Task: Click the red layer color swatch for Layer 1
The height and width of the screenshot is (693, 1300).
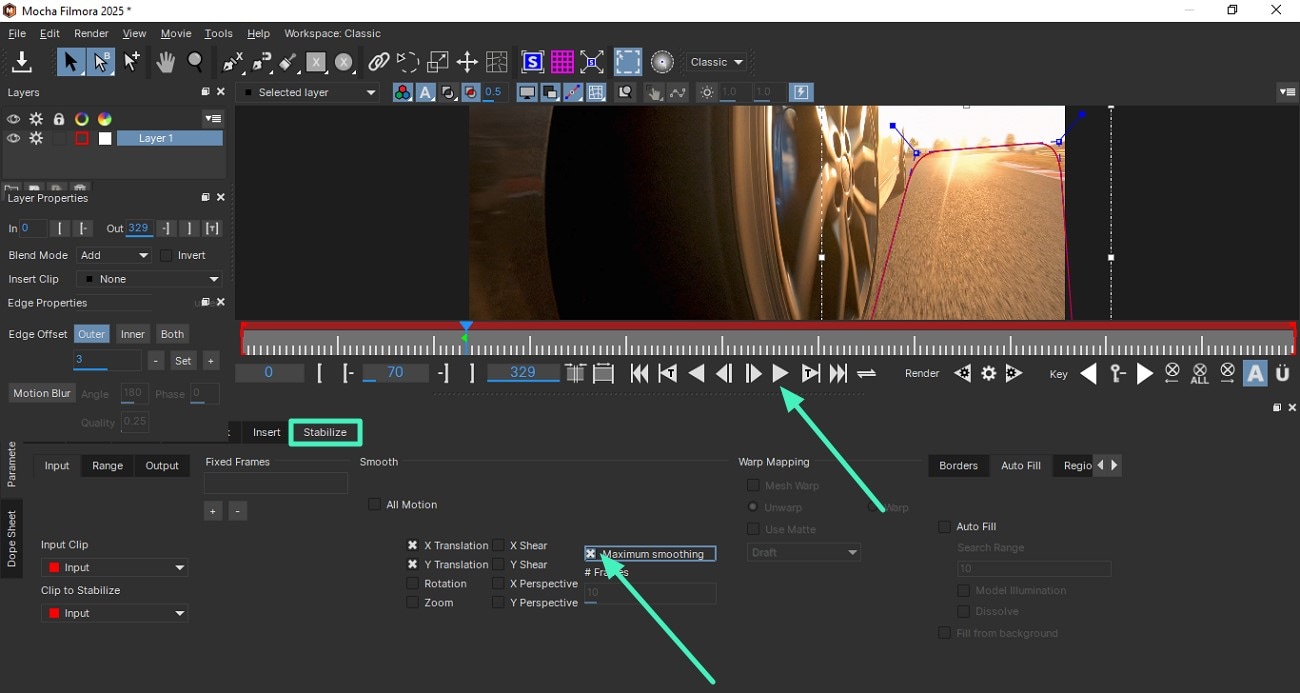Action: (81, 138)
